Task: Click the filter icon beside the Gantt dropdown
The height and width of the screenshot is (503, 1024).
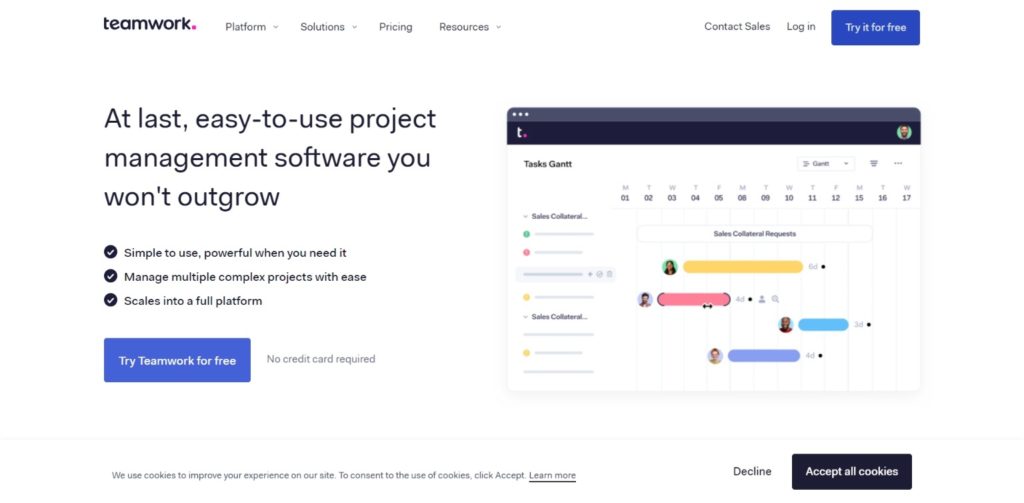Action: pos(874,163)
